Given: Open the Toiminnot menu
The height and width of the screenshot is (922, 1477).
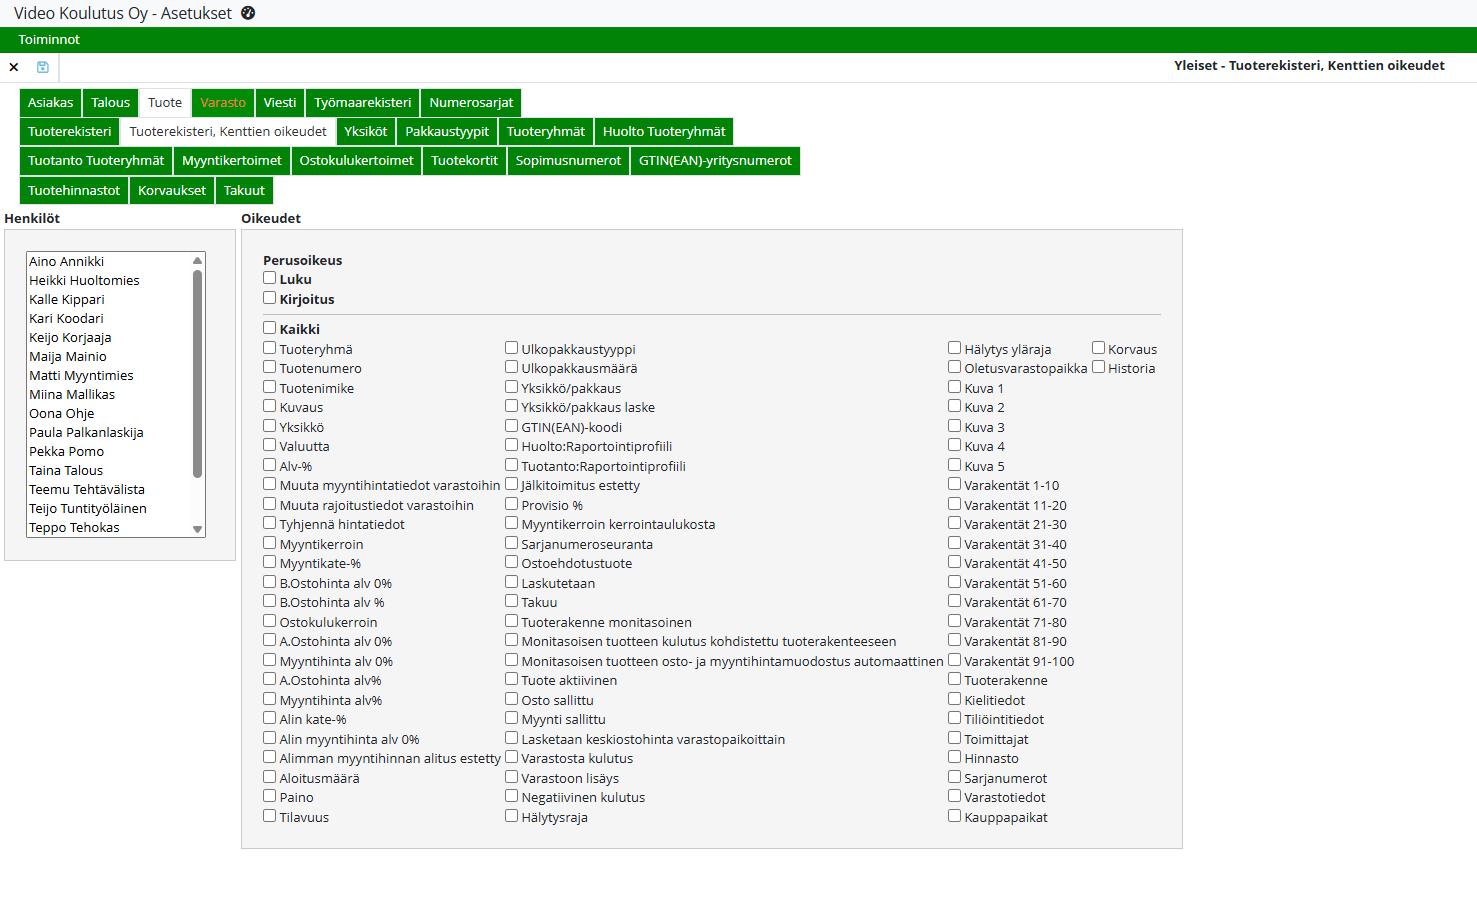Looking at the screenshot, I should [x=49, y=40].
